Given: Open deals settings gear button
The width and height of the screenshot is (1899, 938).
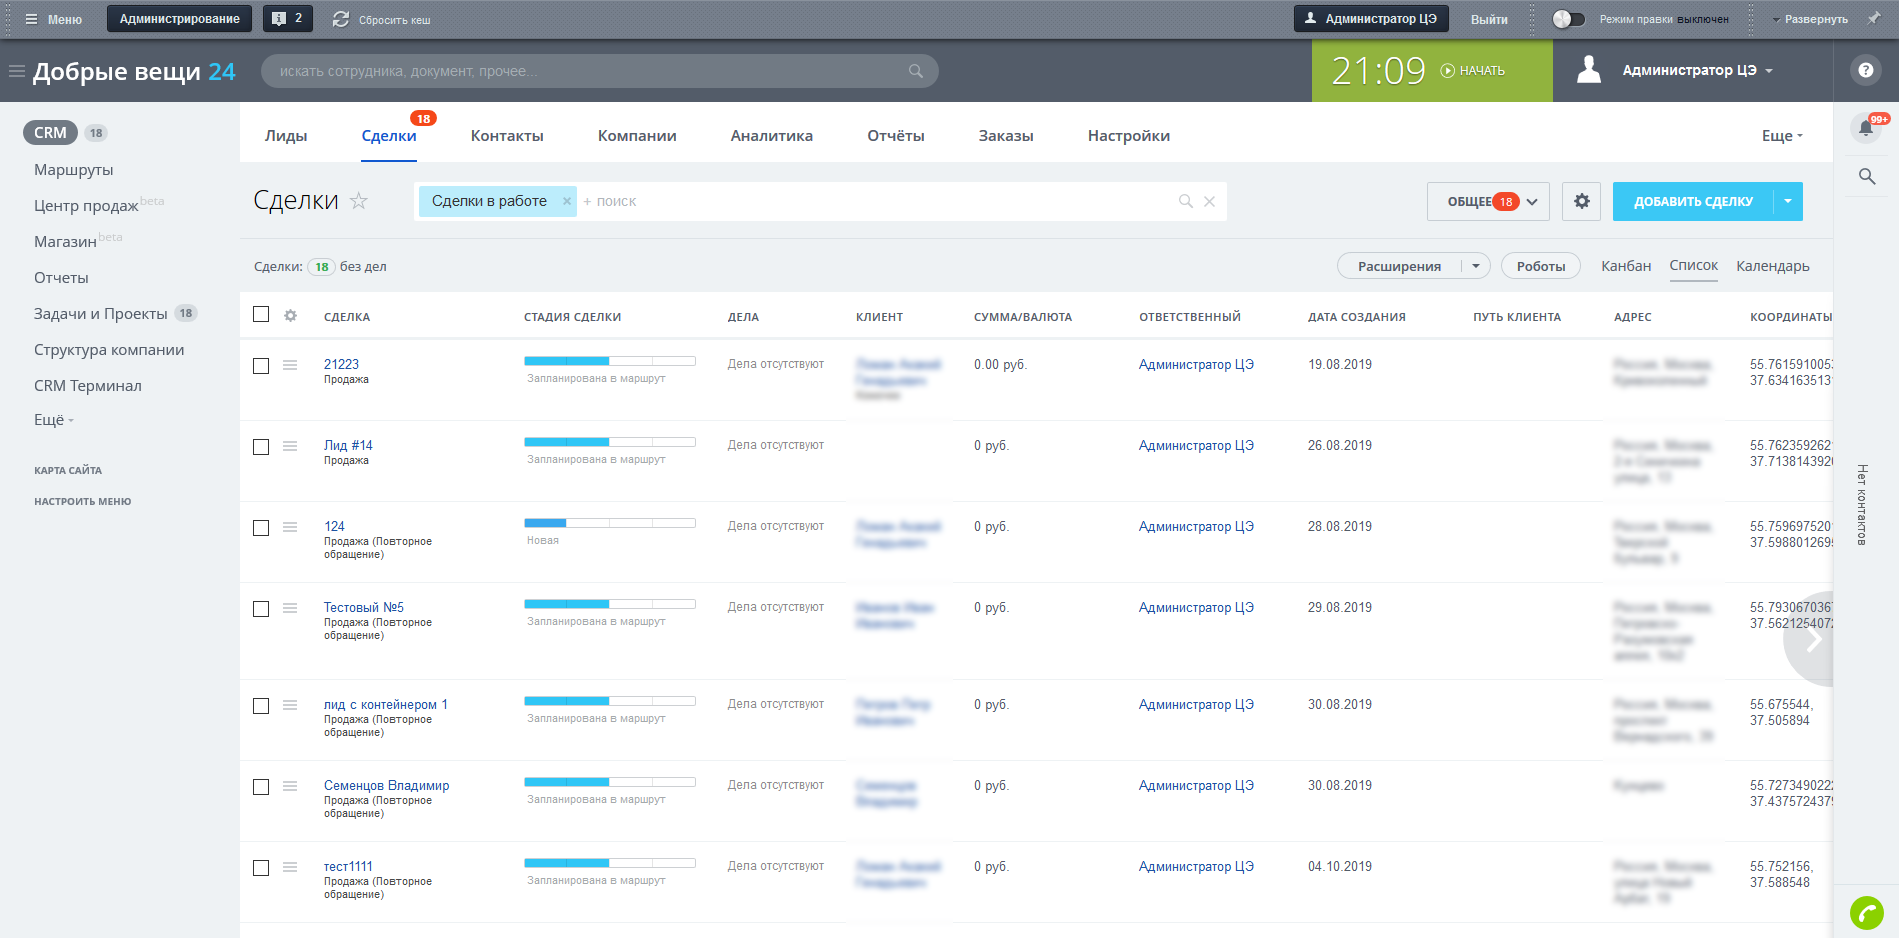Looking at the screenshot, I should point(1581,201).
